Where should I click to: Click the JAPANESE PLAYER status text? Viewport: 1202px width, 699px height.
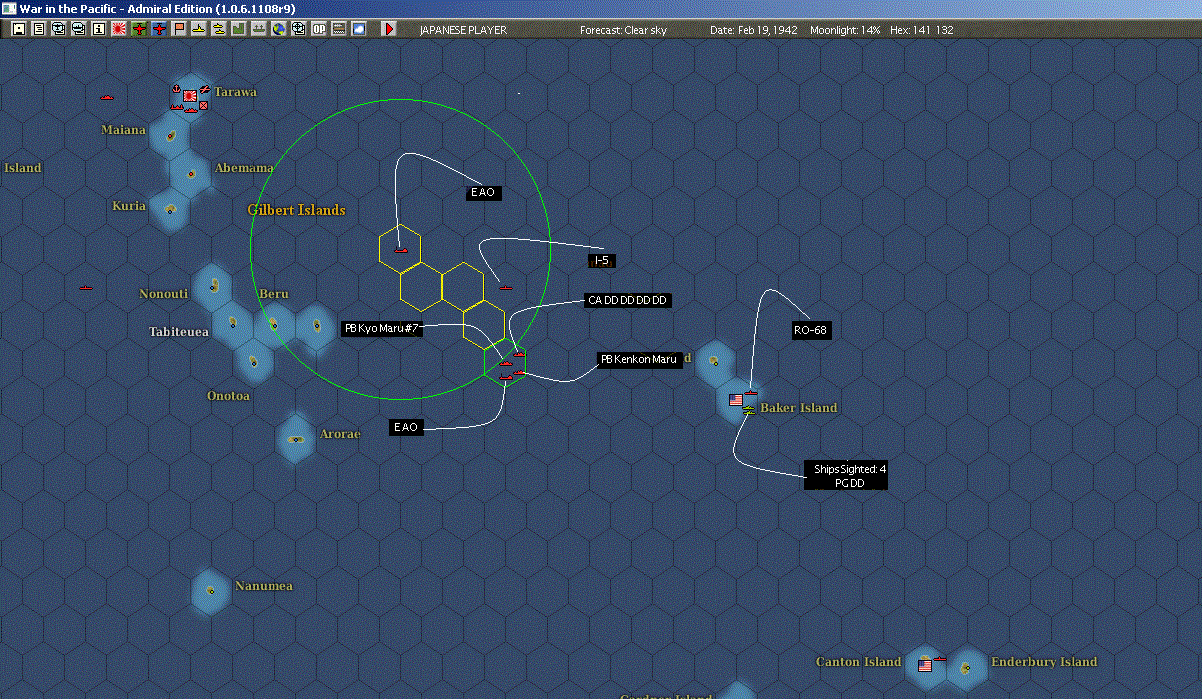463,30
